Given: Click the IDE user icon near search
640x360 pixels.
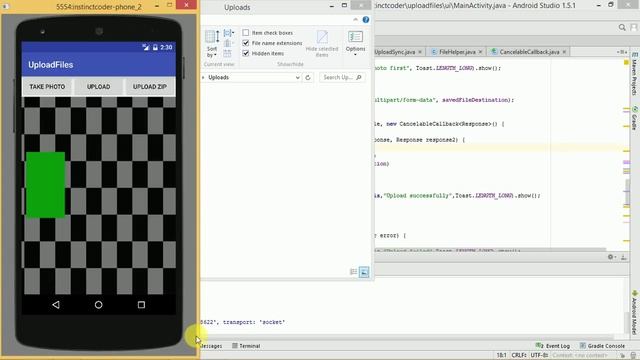Looking at the screenshot, I should (x=634, y=27).
